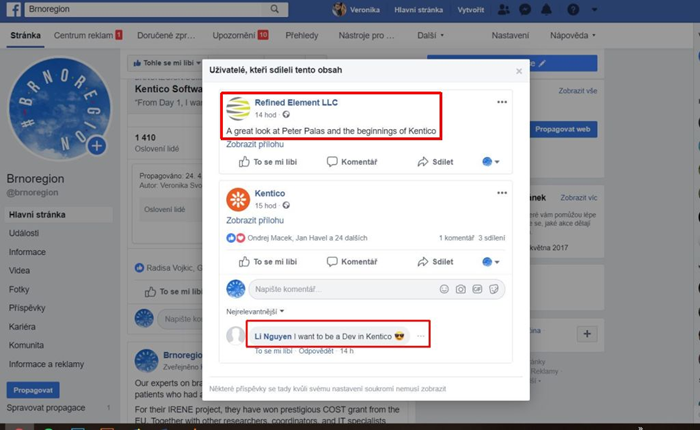700x430 pixels.
Task: Share the Kentico post
Action: (435, 262)
